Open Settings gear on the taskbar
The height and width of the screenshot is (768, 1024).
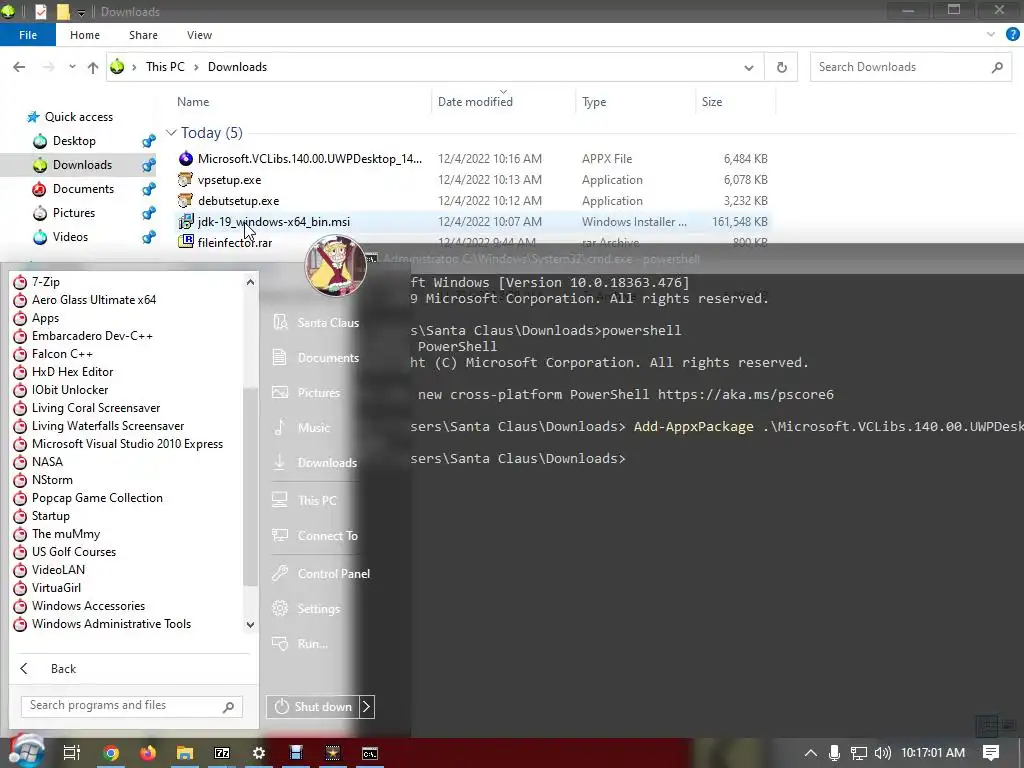point(259,753)
